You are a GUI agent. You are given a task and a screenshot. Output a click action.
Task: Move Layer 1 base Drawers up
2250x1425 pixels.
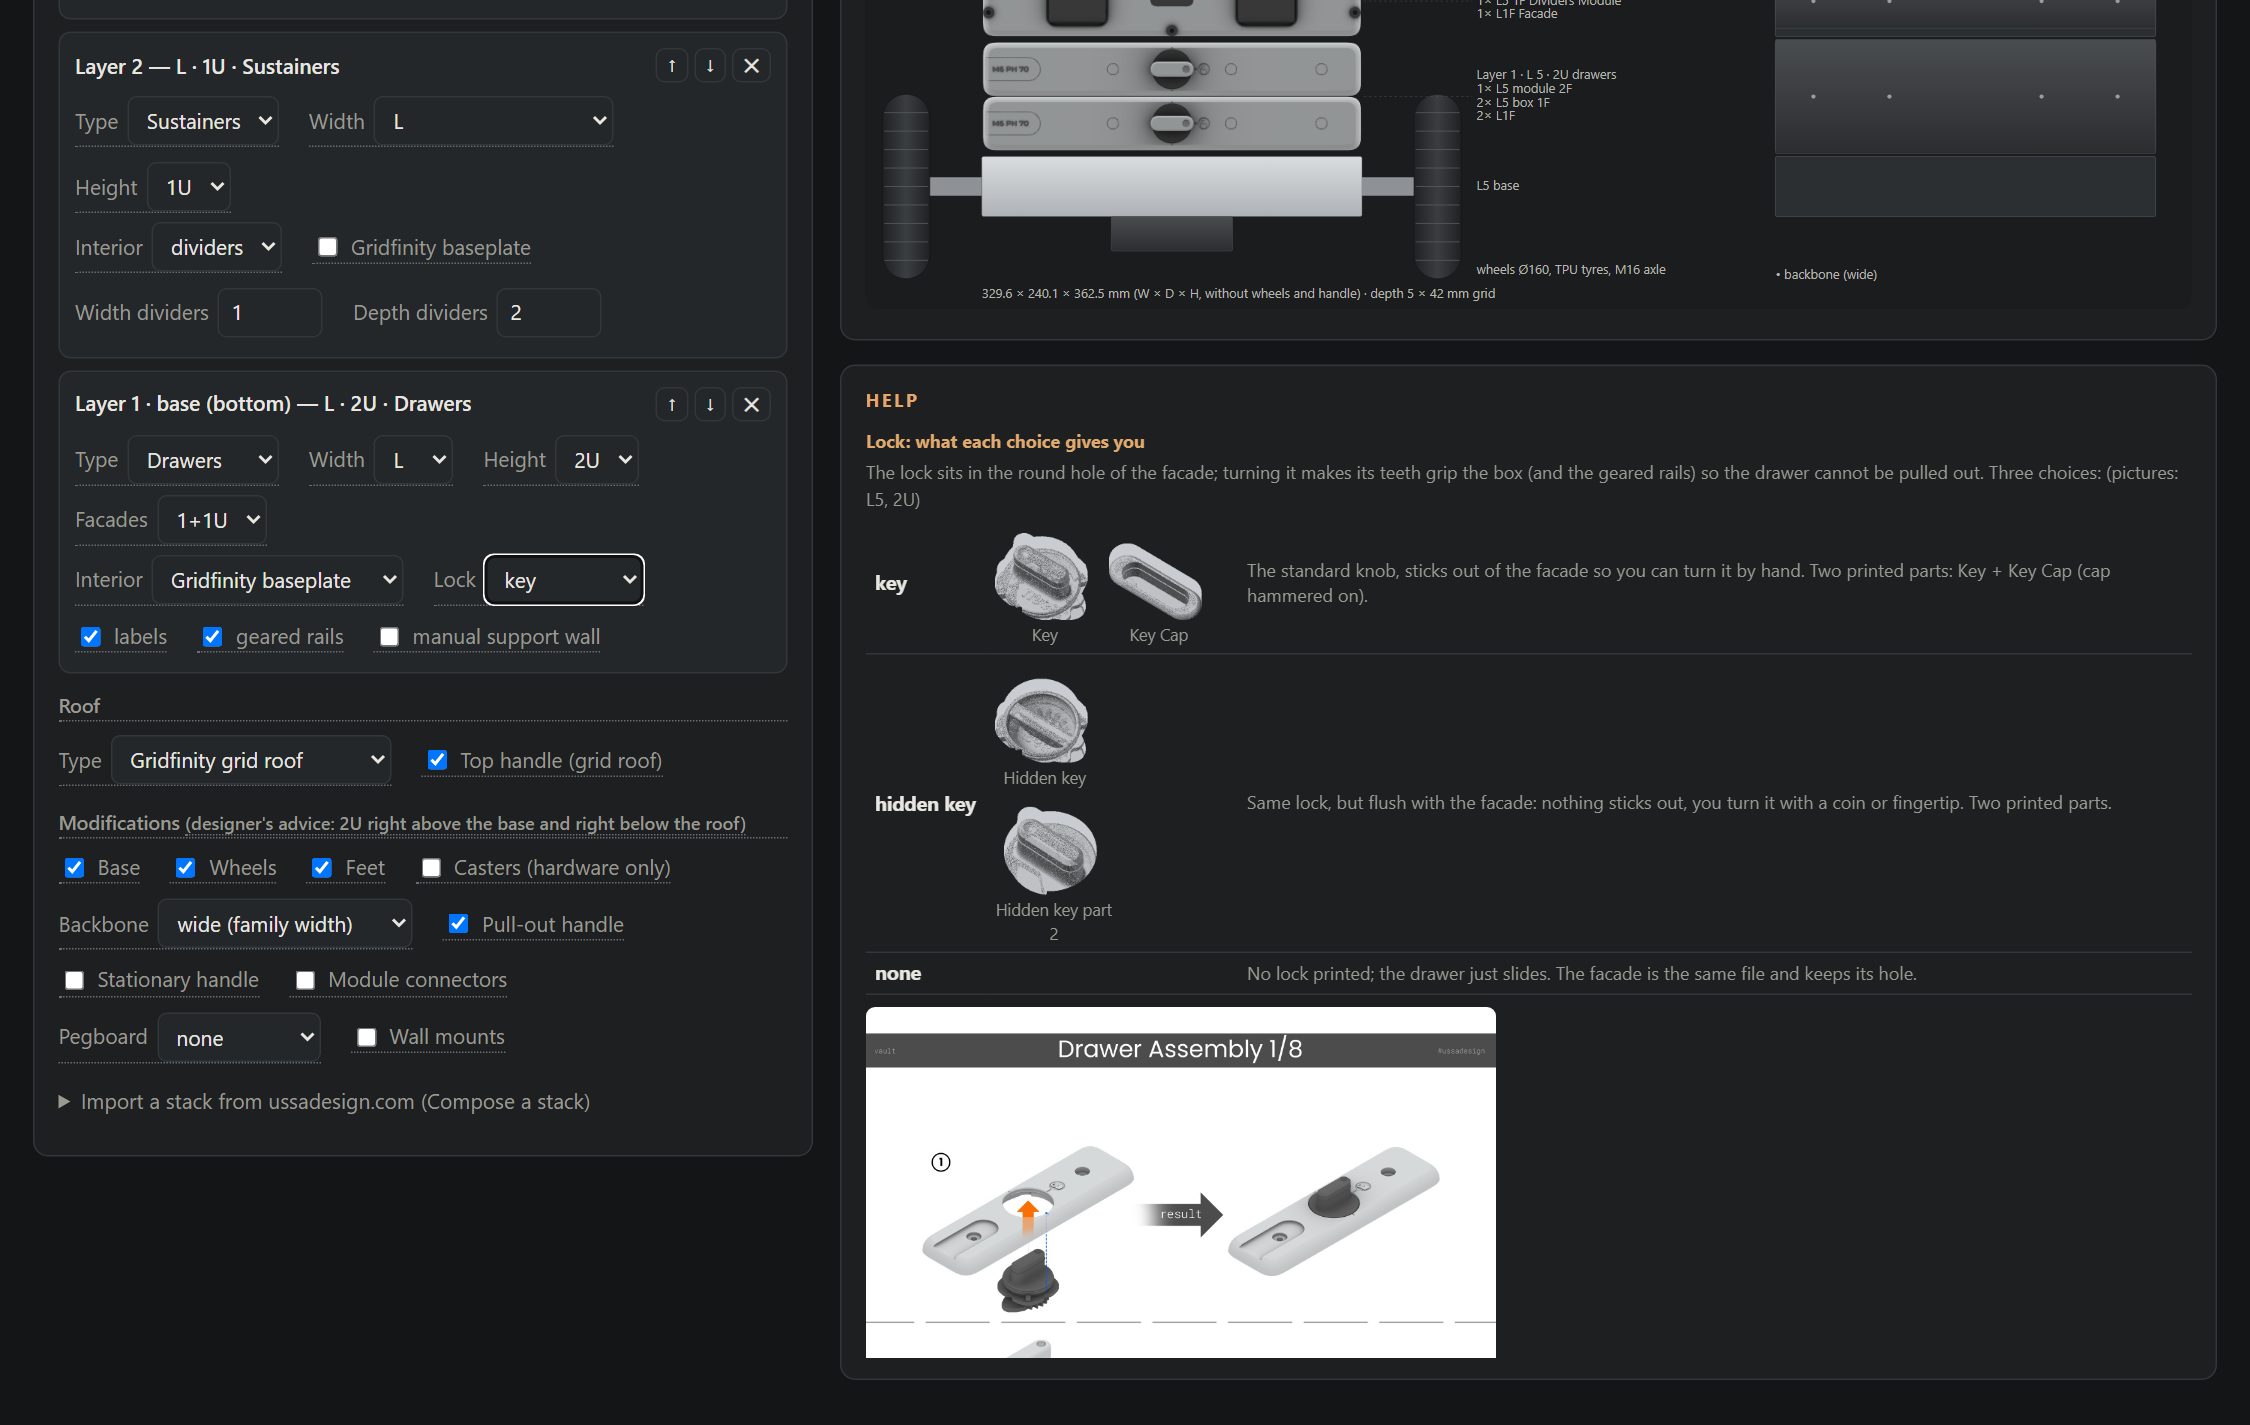coord(672,404)
